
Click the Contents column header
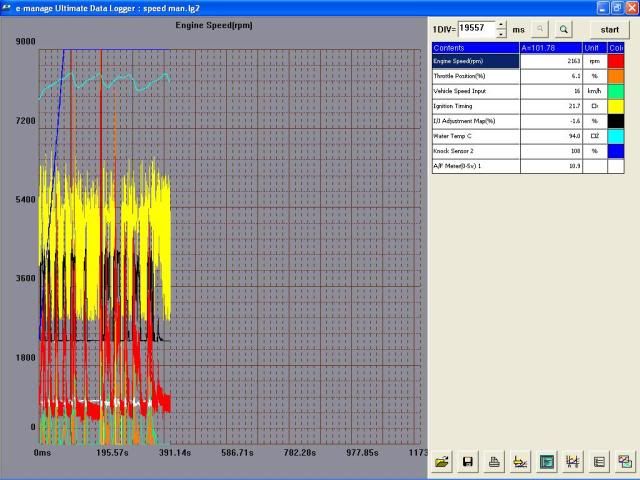click(476, 48)
